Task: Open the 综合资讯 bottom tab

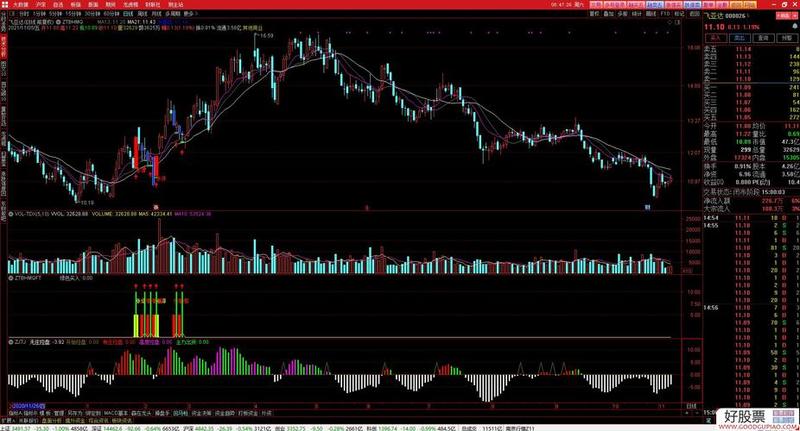Action: (98, 421)
